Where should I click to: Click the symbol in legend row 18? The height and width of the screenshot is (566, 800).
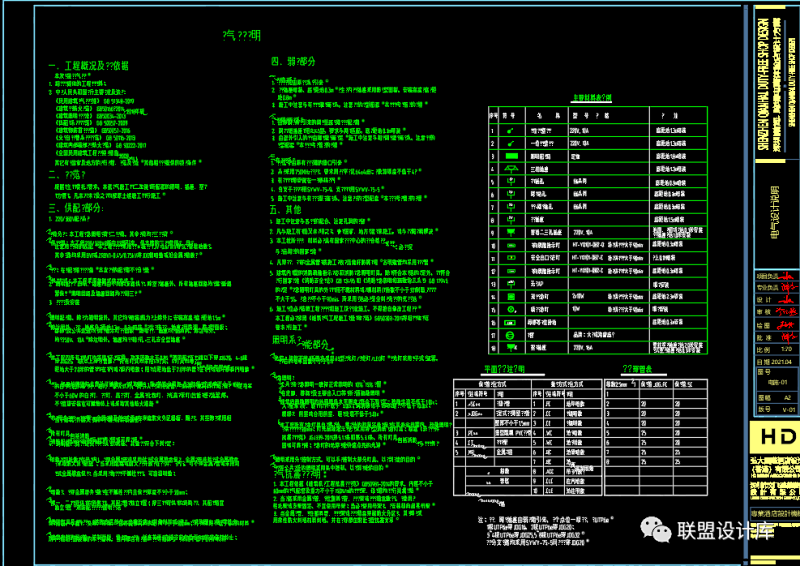click(510, 348)
